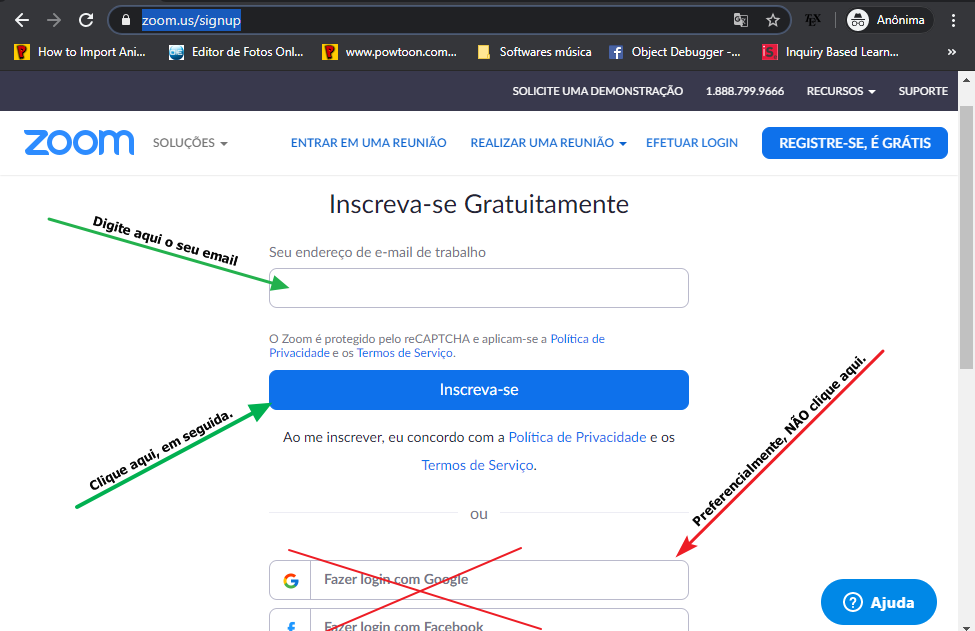Open the SUPORTE link

click(x=923, y=91)
